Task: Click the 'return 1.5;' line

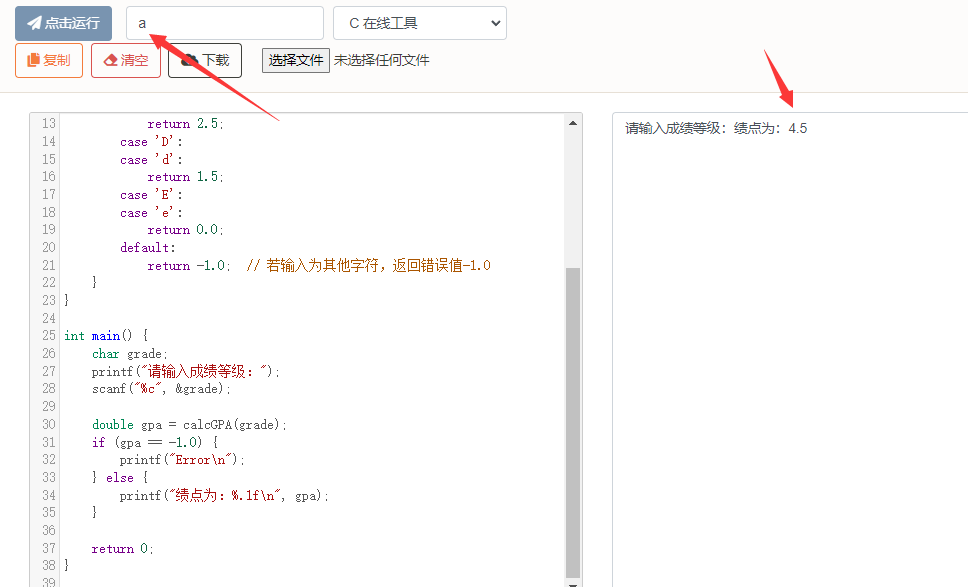Action: click(x=185, y=177)
